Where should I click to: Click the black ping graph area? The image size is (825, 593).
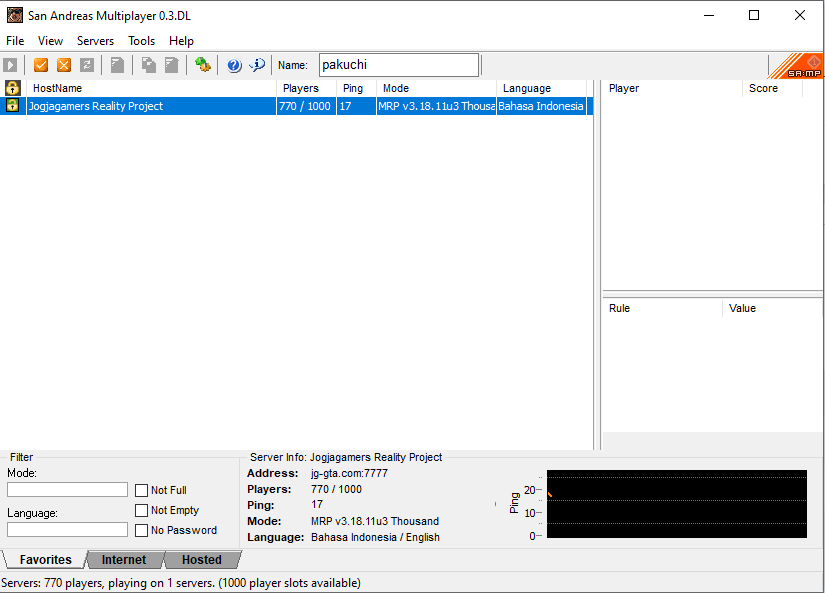pos(677,504)
